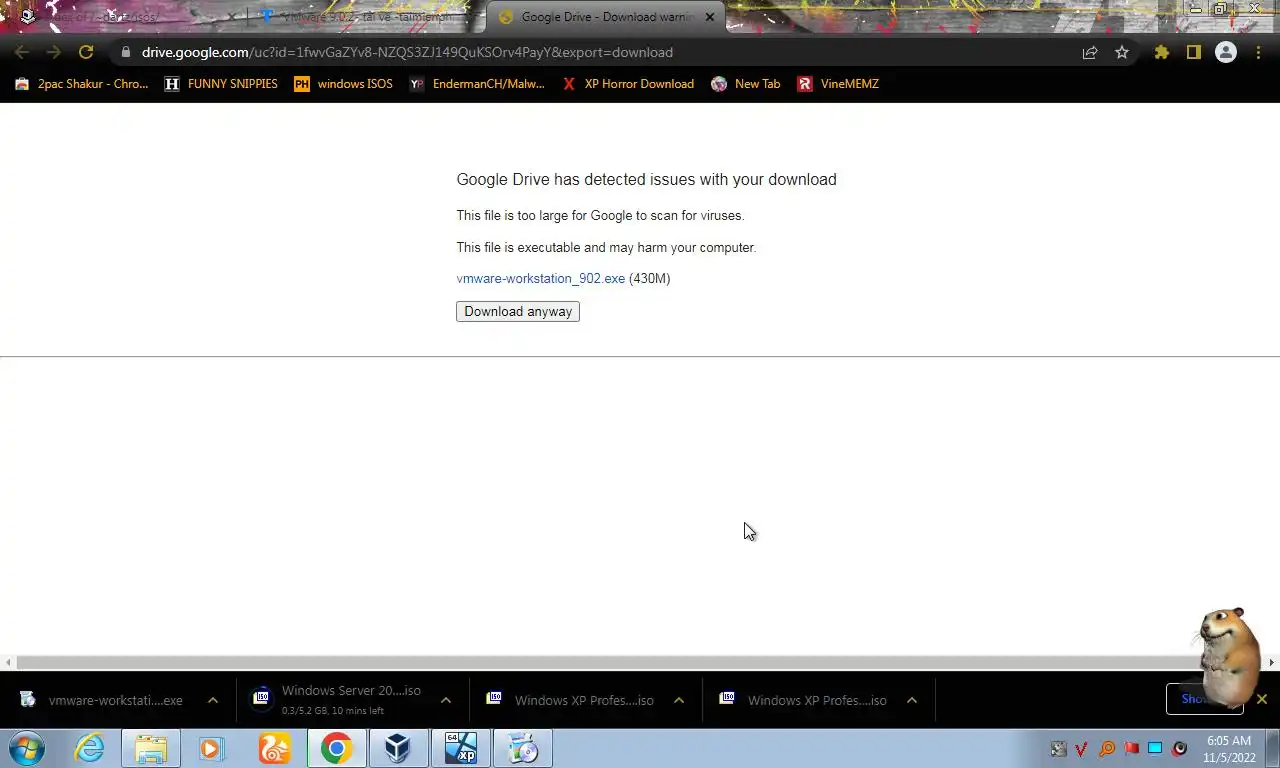The image size is (1280, 768).
Task: Expand options for vmware-workstati....exe download
Action: click(x=213, y=700)
